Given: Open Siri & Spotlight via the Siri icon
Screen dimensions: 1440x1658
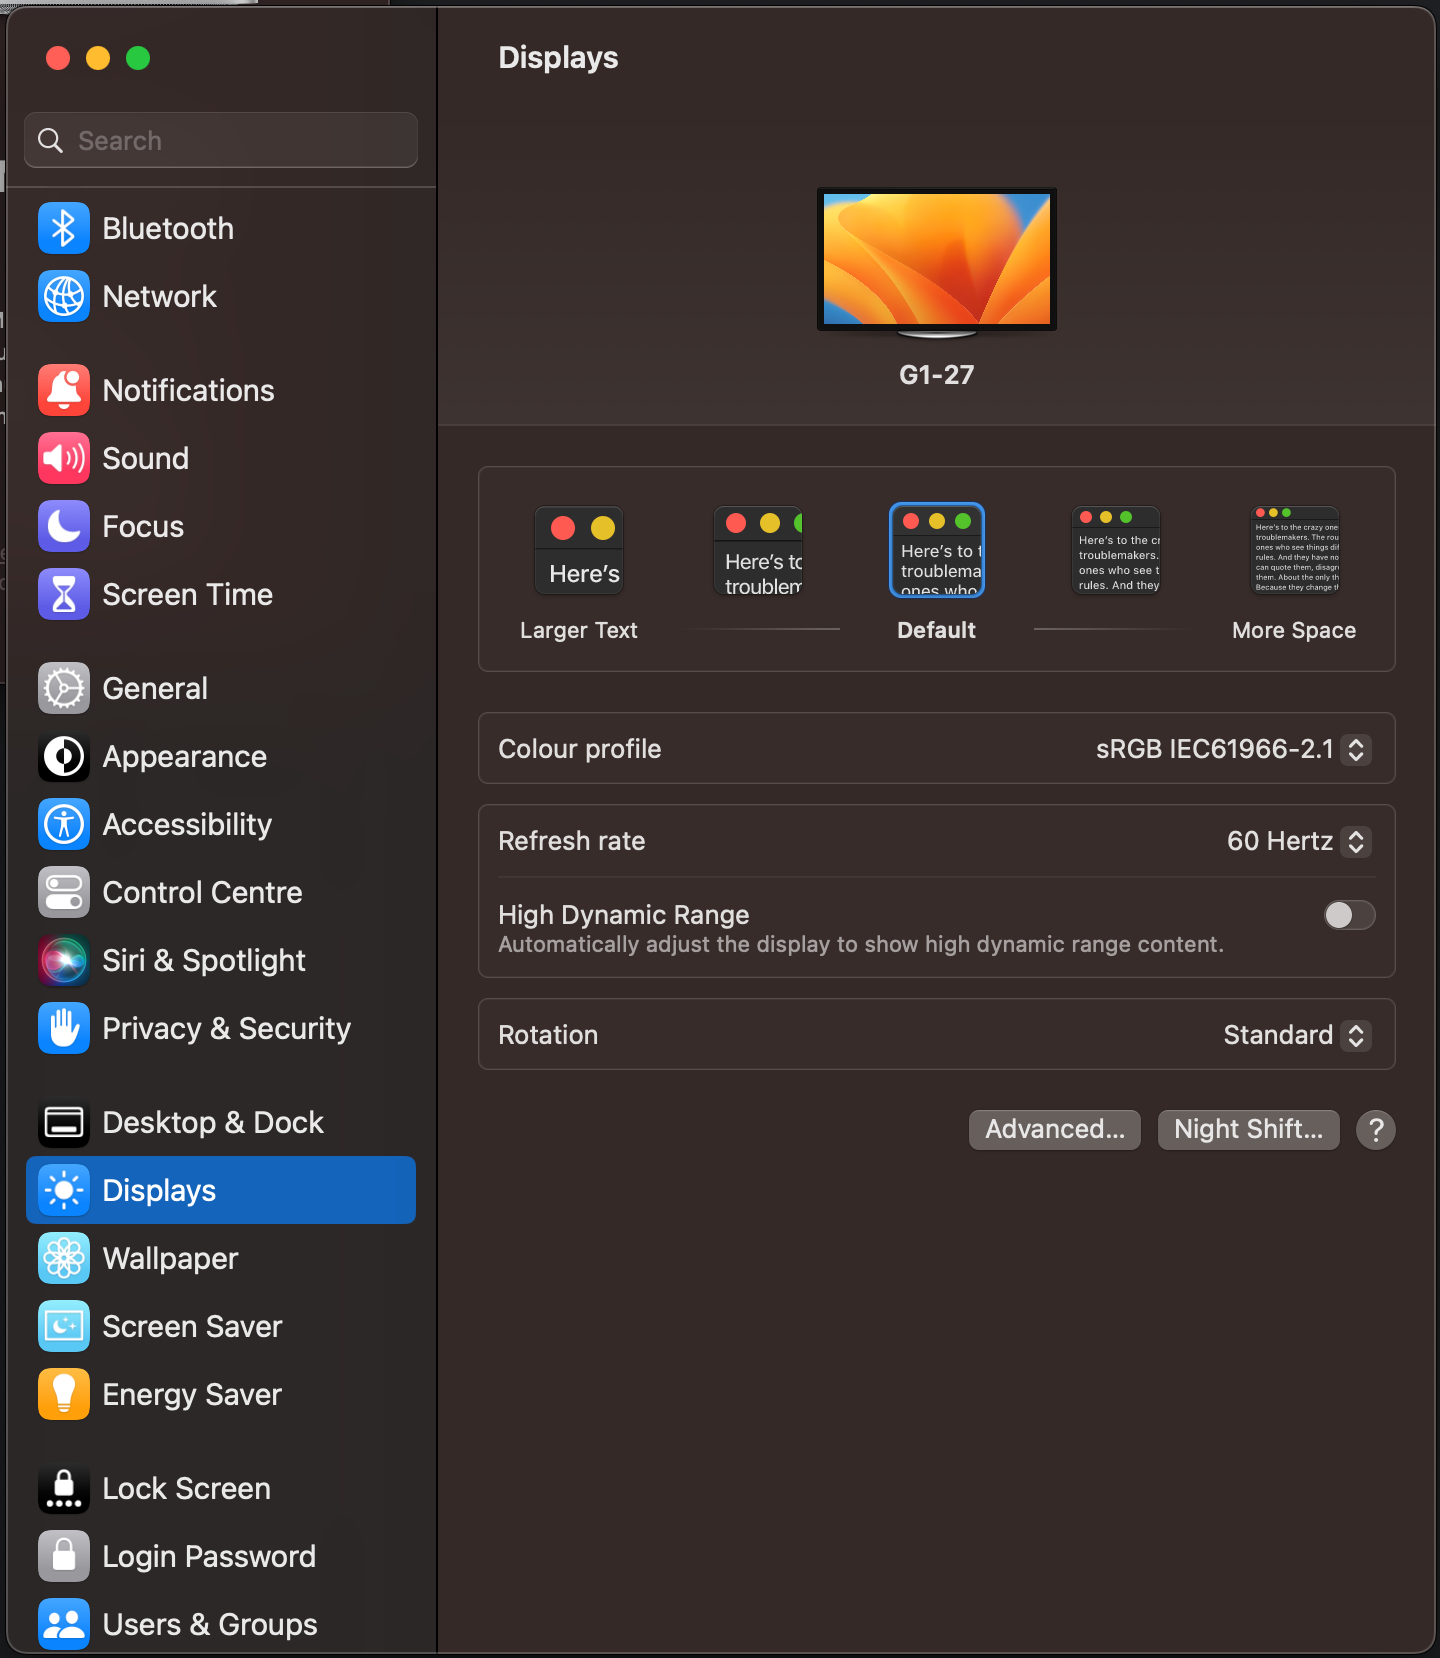Looking at the screenshot, I should (64, 960).
